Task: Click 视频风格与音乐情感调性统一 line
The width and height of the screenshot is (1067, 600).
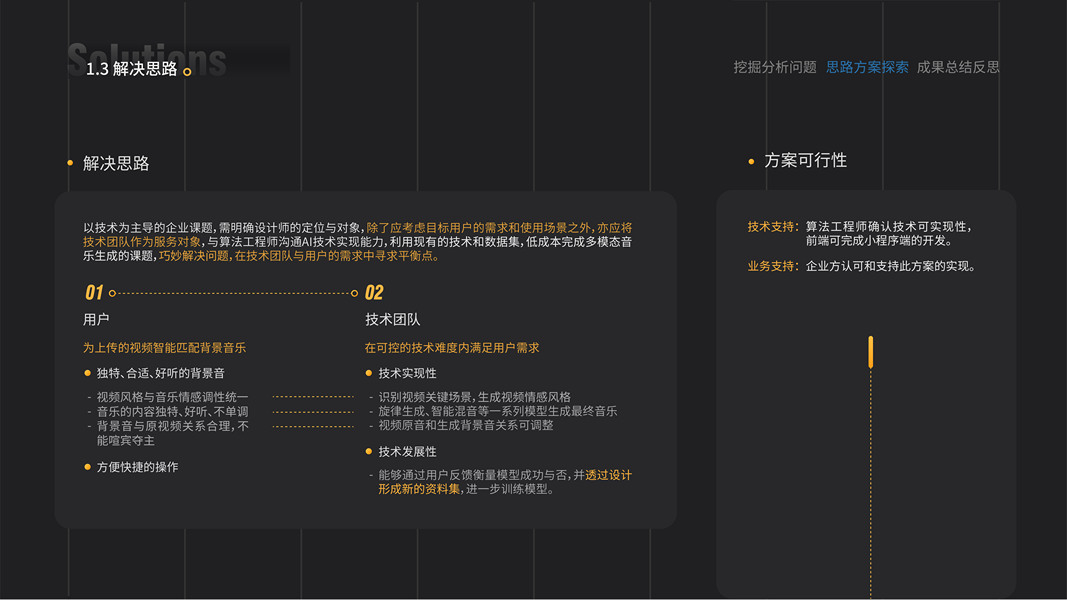Action: (x=173, y=397)
